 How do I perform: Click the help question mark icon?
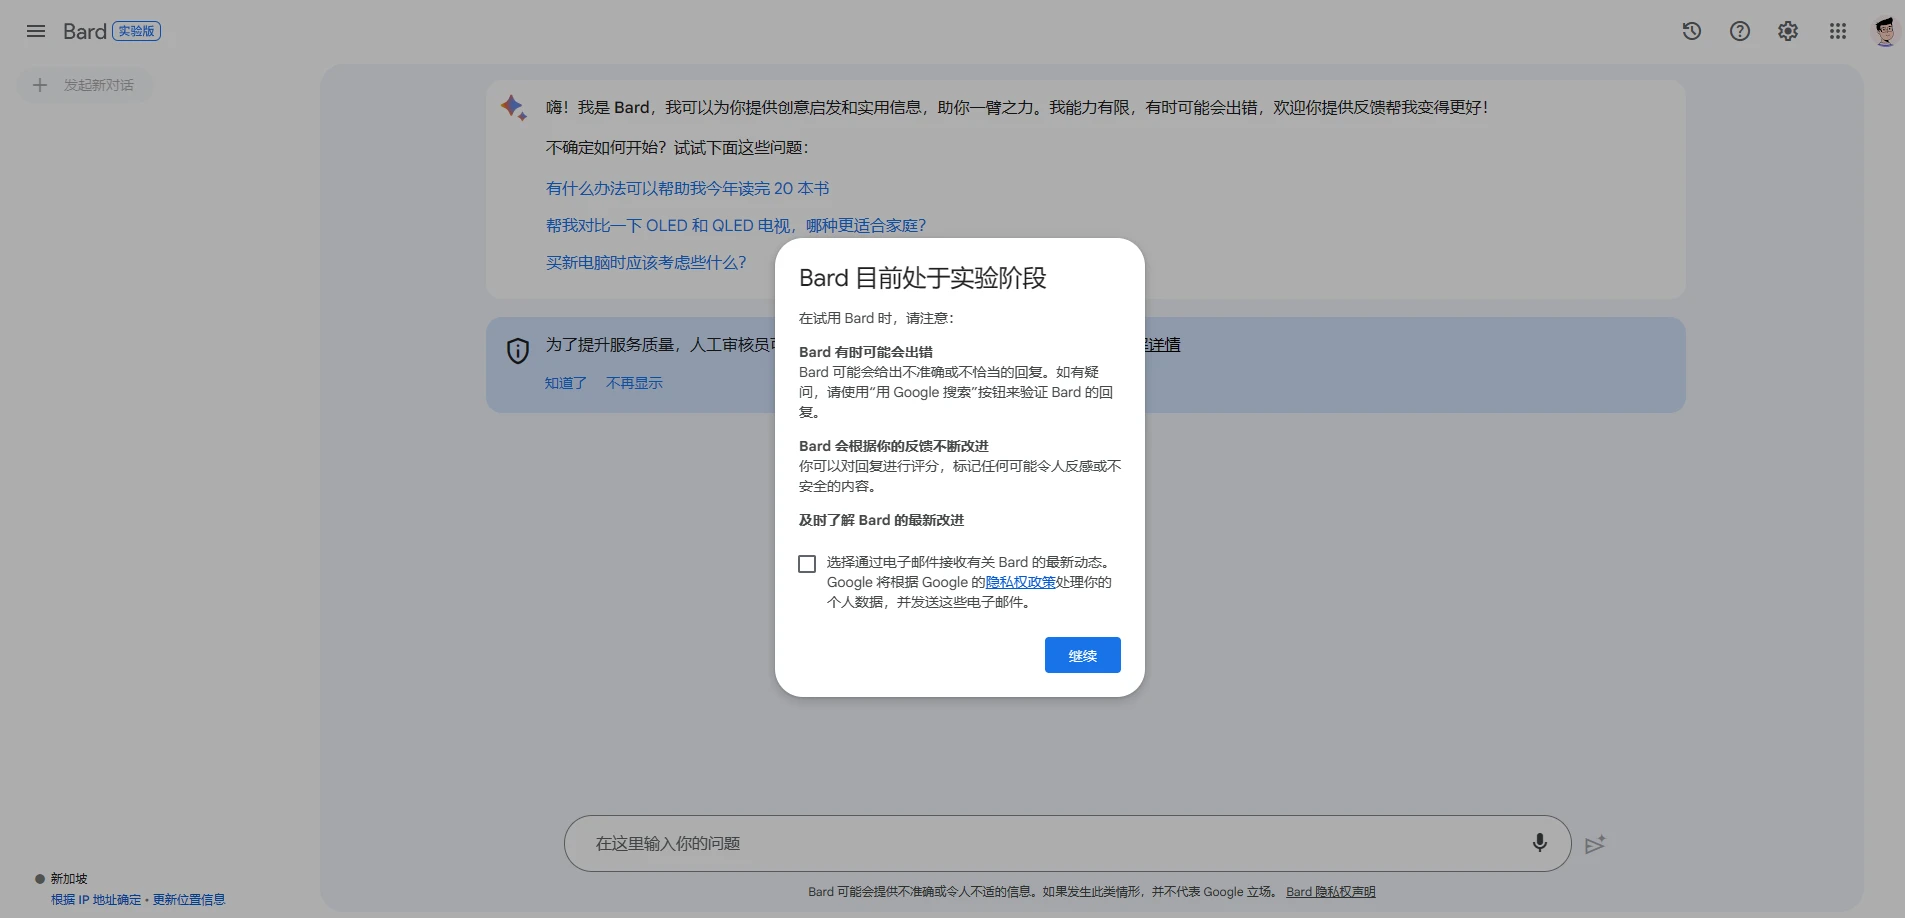1740,31
